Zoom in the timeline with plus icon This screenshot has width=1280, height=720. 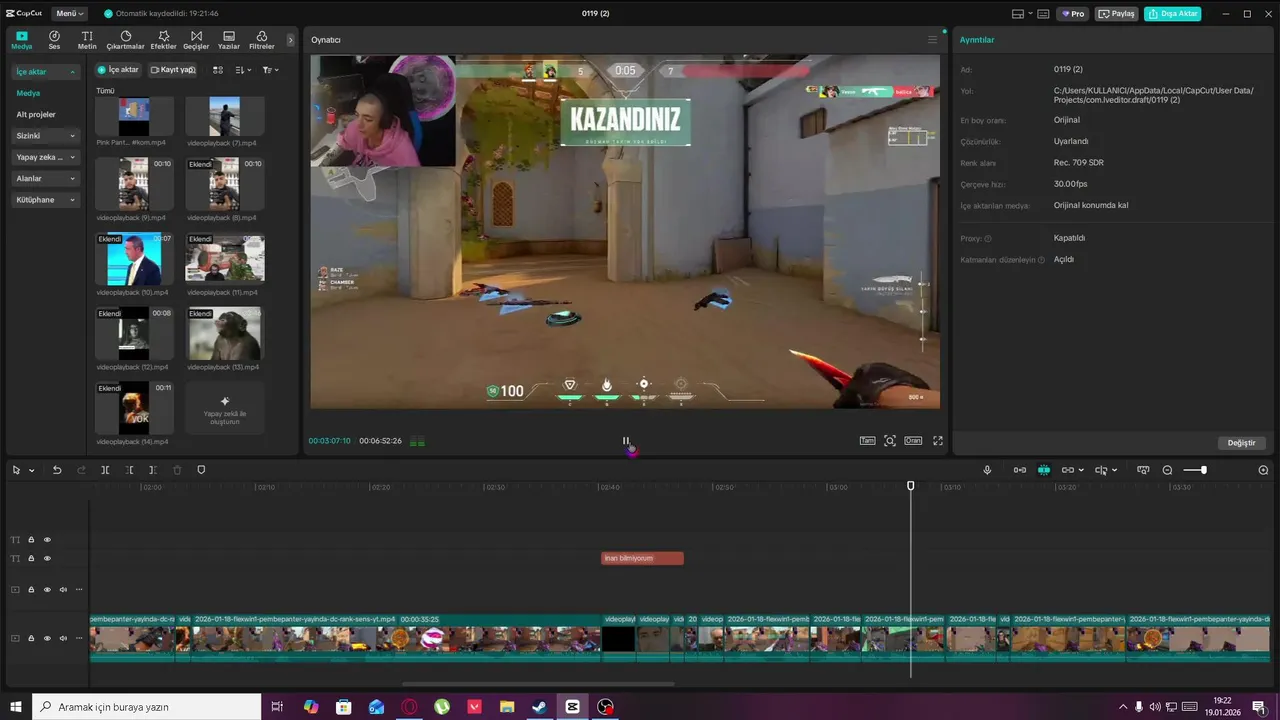1263,470
